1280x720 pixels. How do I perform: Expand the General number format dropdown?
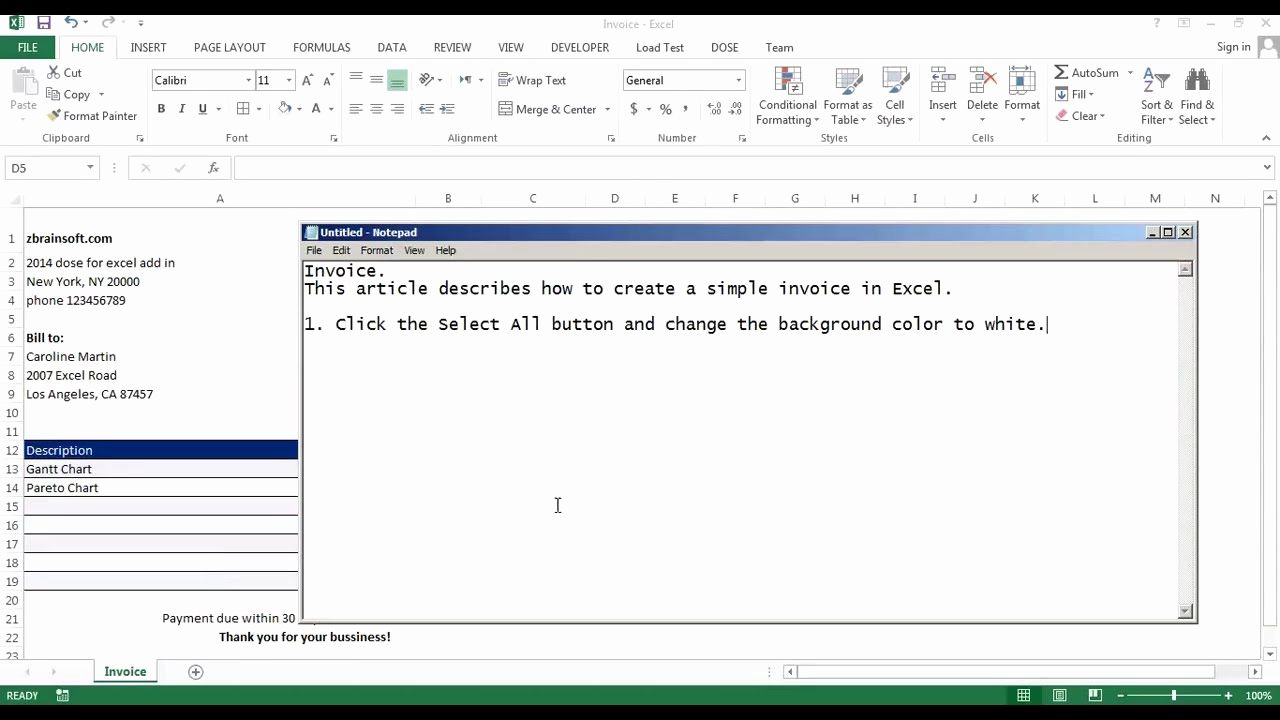tap(739, 80)
